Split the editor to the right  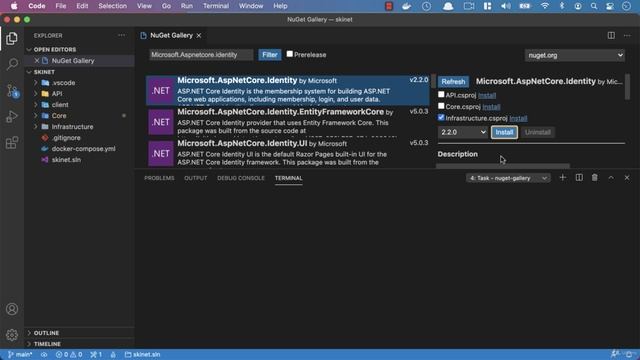pos(611,36)
